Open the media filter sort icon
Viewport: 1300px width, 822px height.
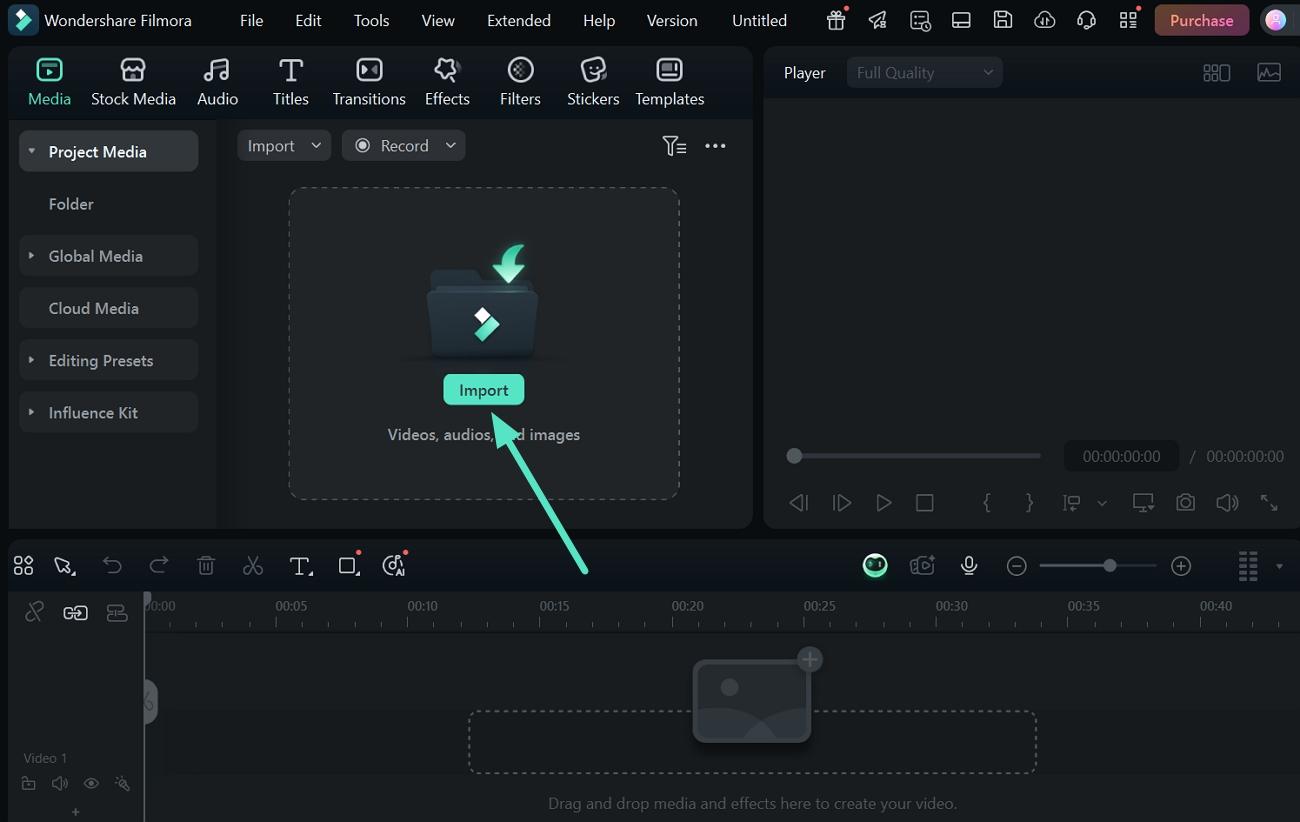pos(674,146)
